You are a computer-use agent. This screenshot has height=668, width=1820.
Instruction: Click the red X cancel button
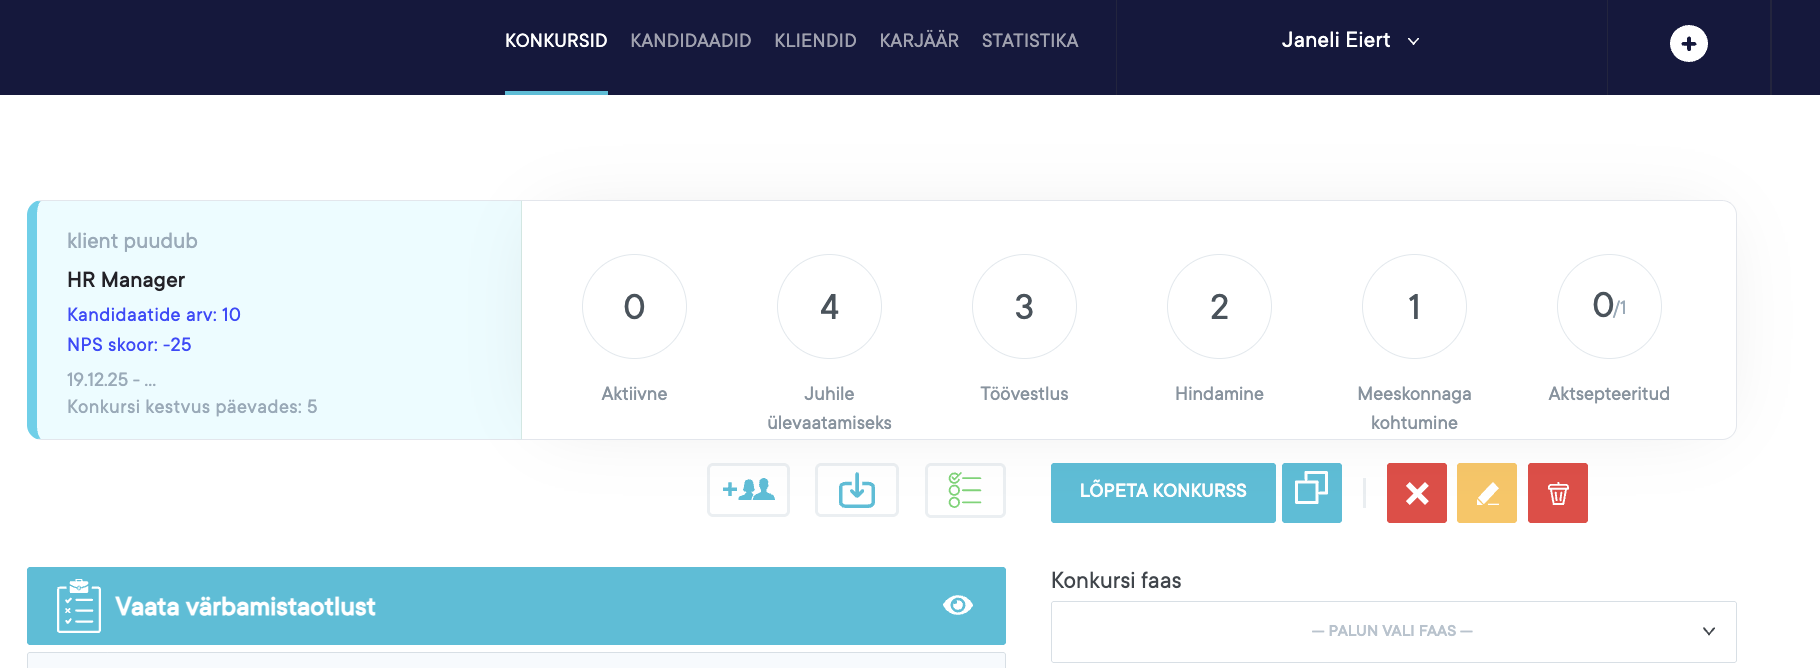pos(1416,493)
